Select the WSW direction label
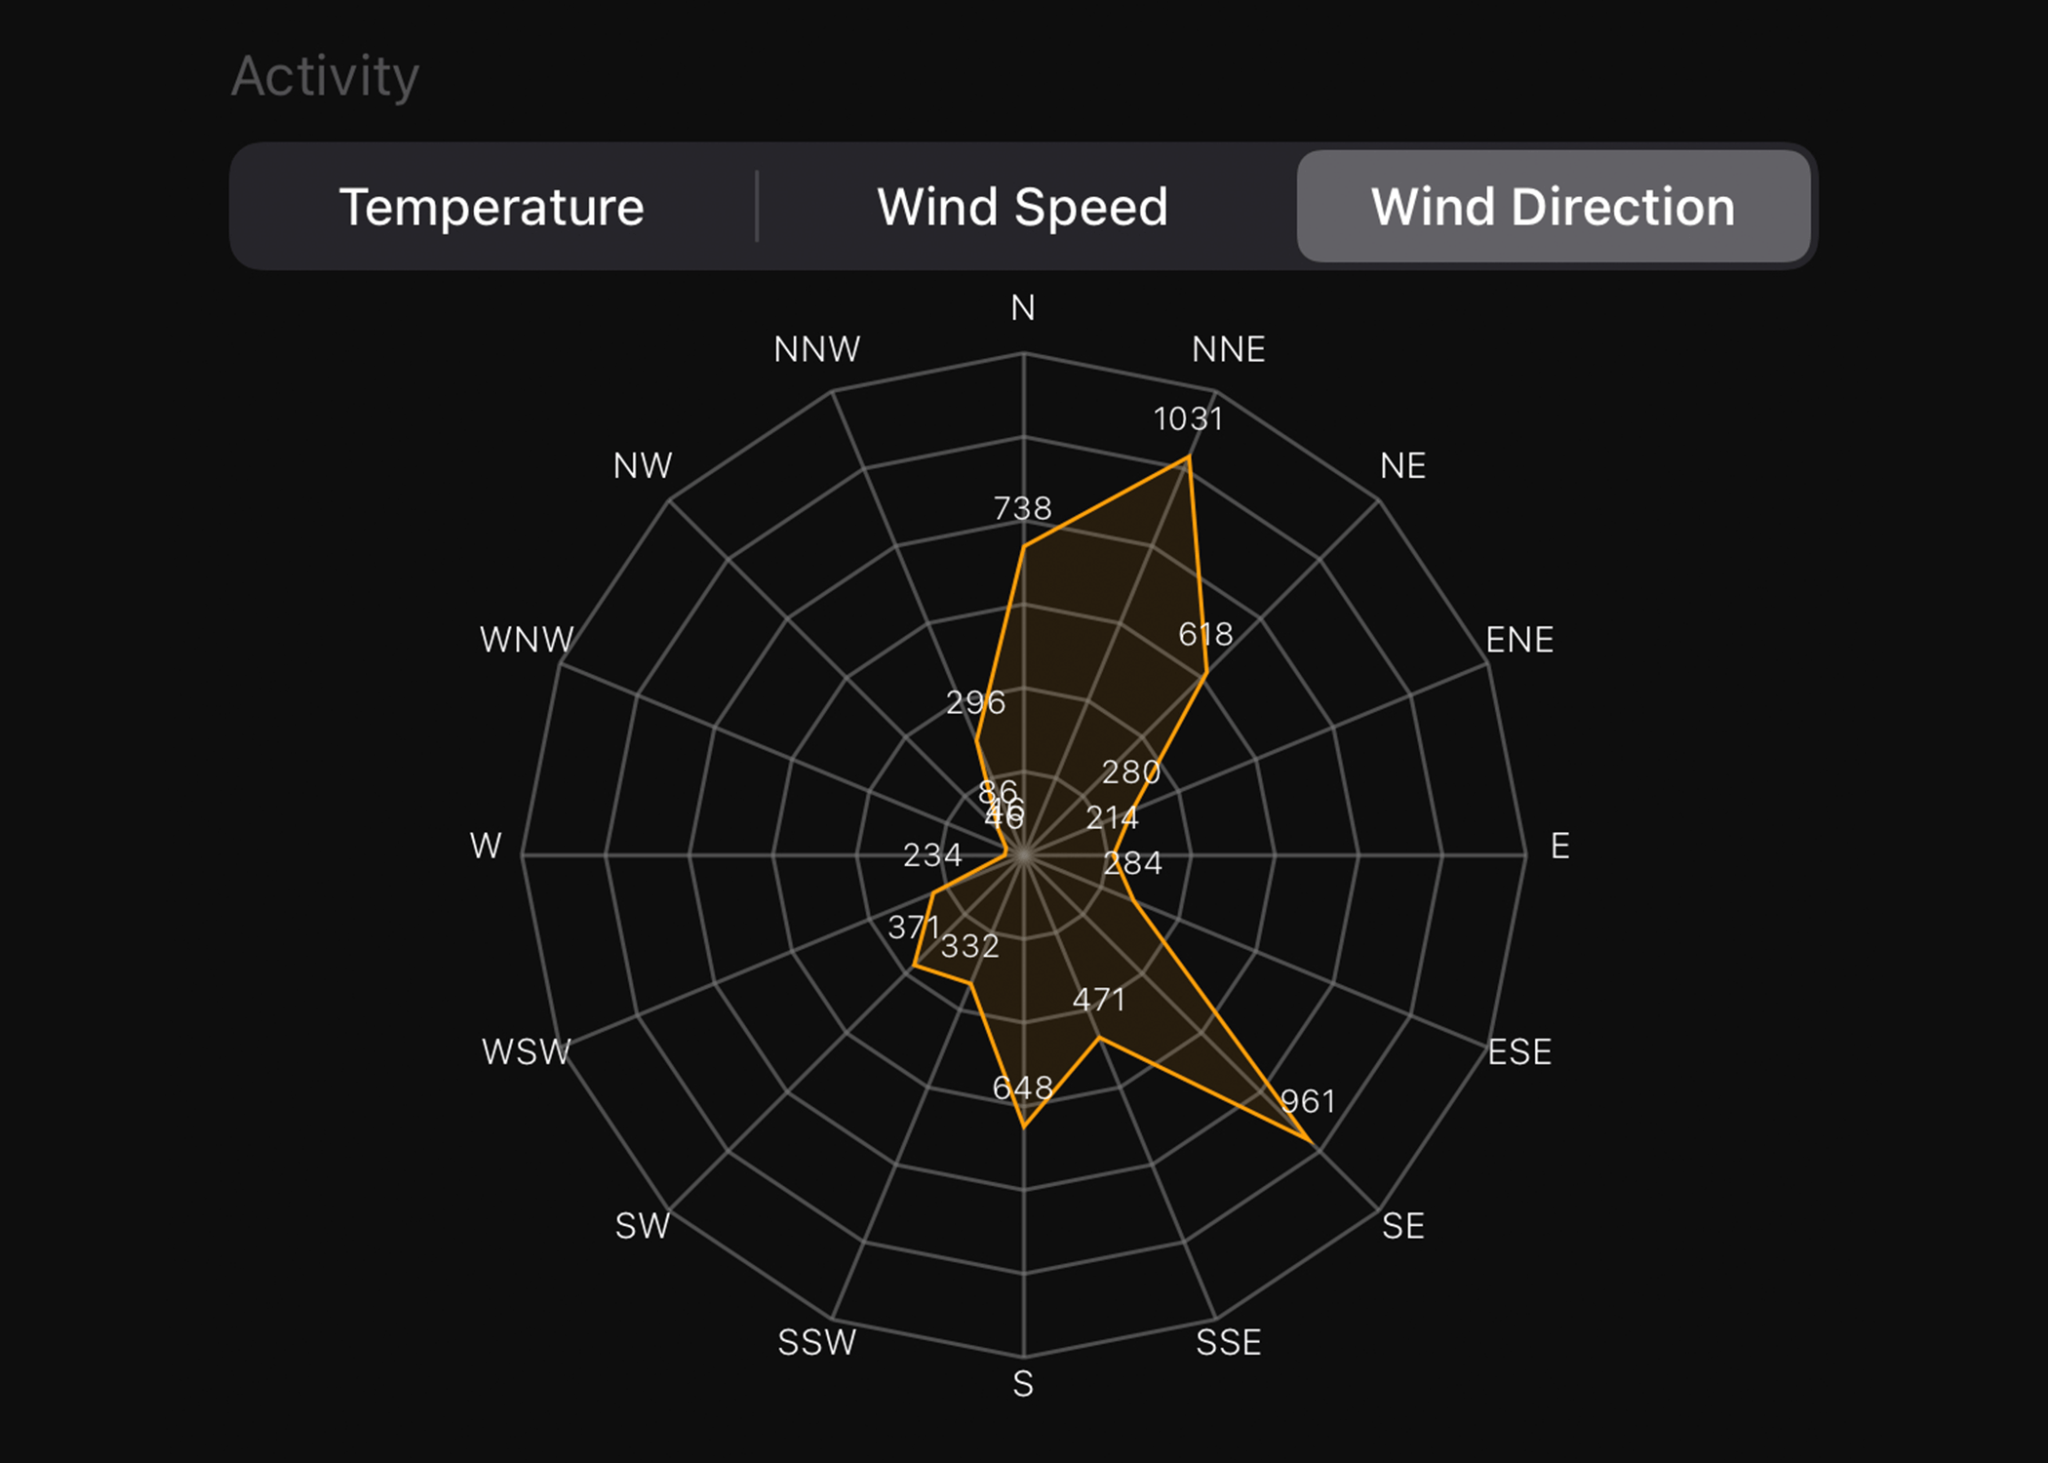Image resolution: width=2048 pixels, height=1463 pixels. pos(524,1053)
